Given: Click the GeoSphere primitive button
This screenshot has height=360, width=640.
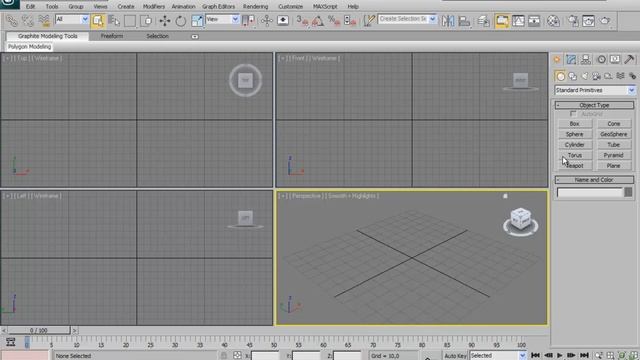Looking at the screenshot, I should point(613,134).
